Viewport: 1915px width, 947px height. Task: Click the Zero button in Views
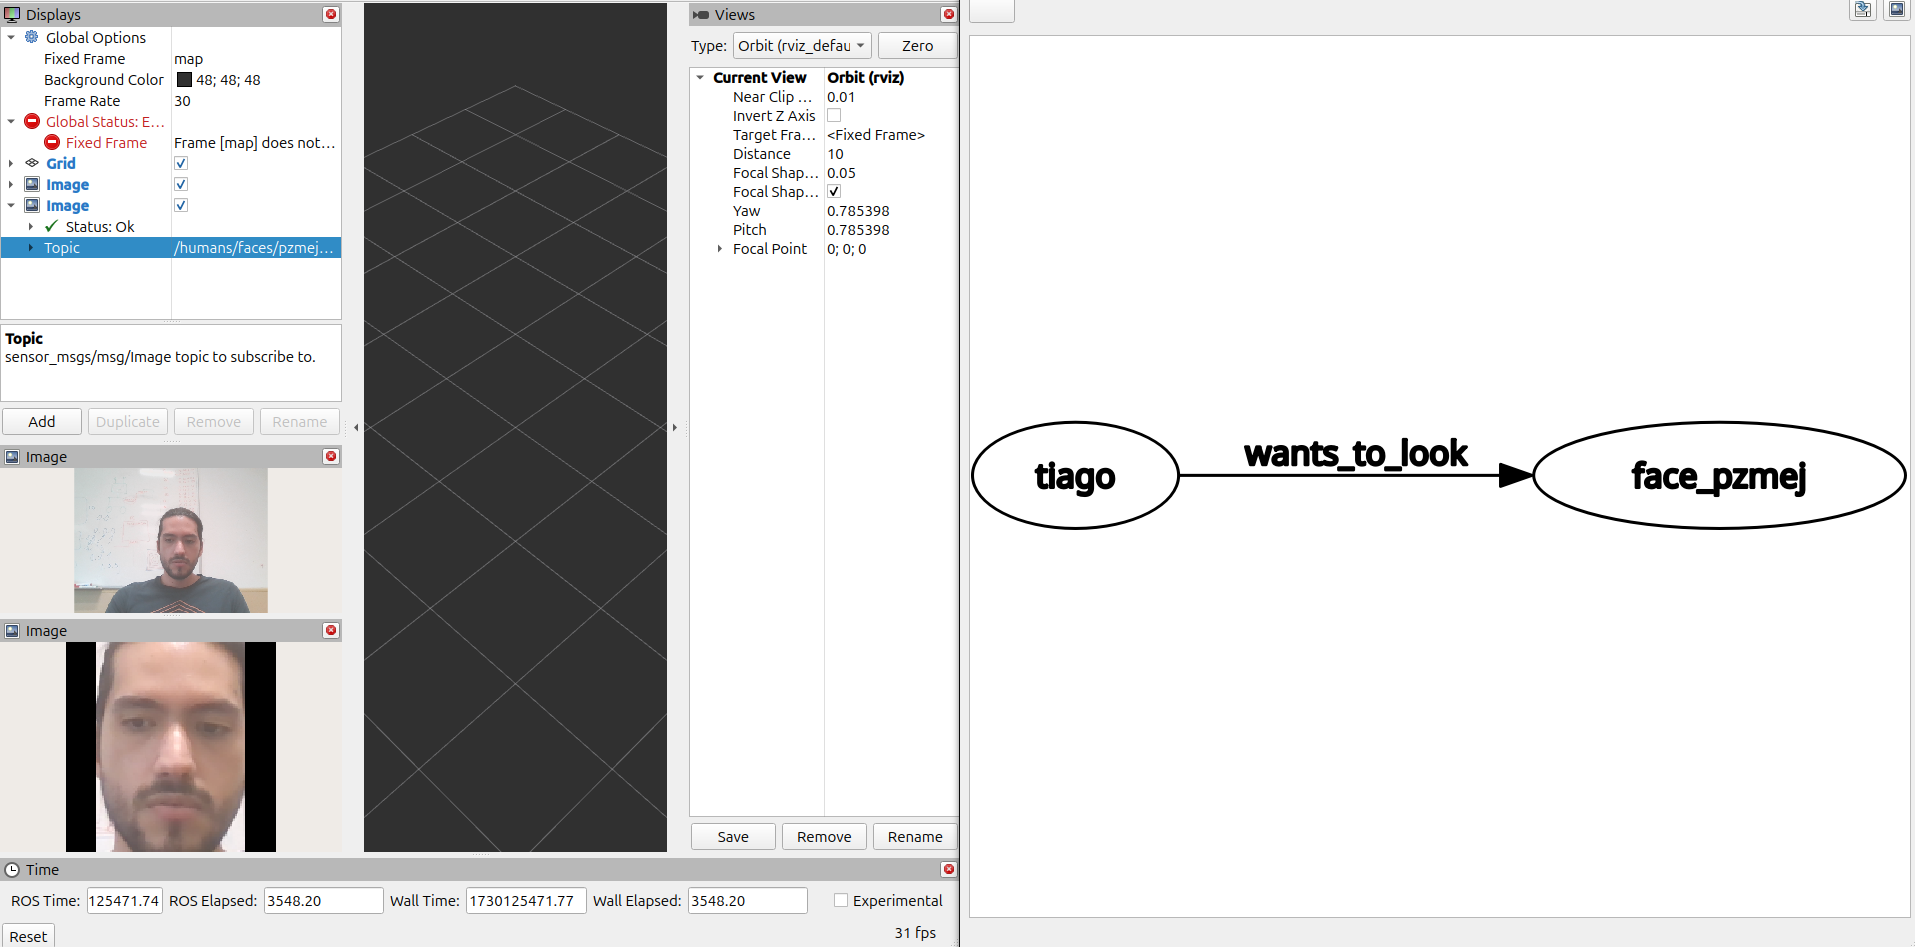[917, 46]
